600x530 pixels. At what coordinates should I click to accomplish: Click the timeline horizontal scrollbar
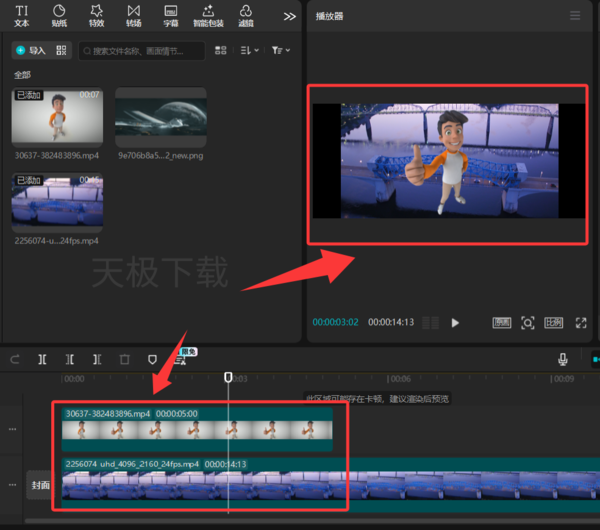pyautogui.click(x=312, y=521)
